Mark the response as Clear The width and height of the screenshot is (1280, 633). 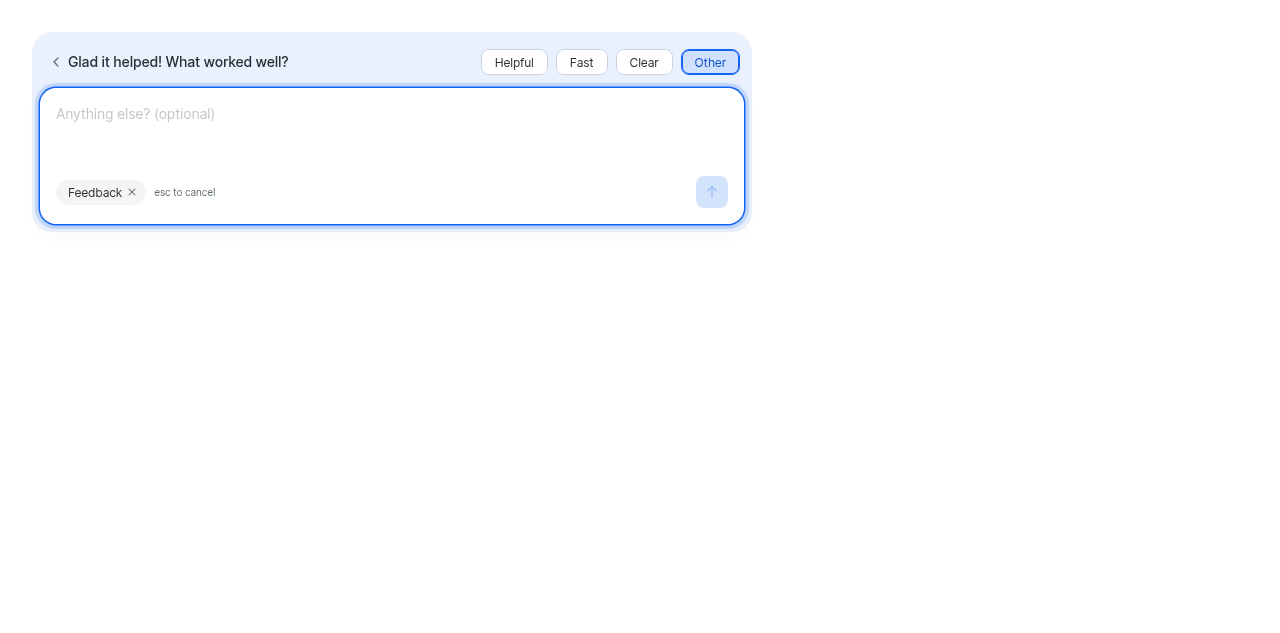point(644,62)
